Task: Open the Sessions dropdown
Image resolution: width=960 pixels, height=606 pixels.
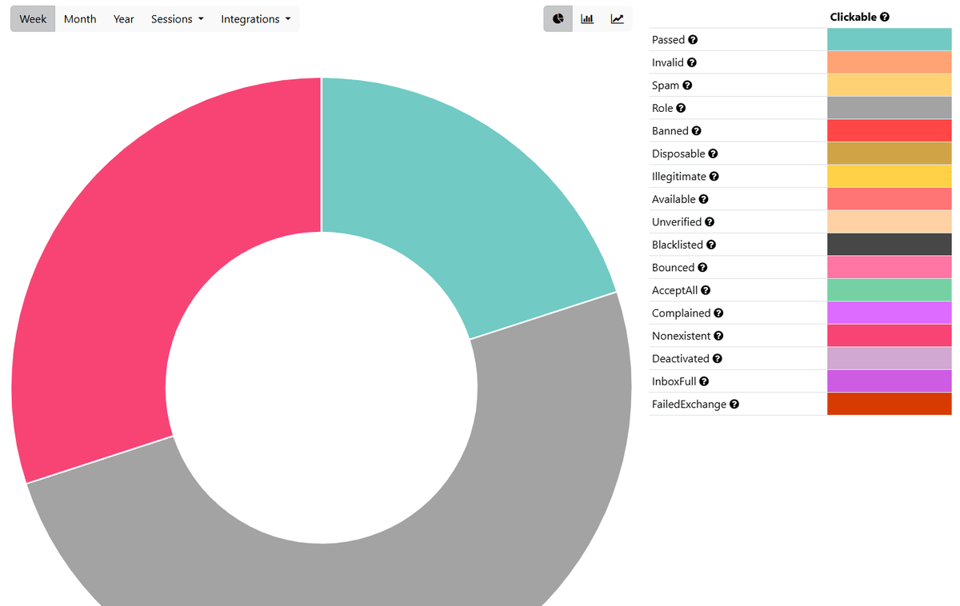Action: pos(177,19)
